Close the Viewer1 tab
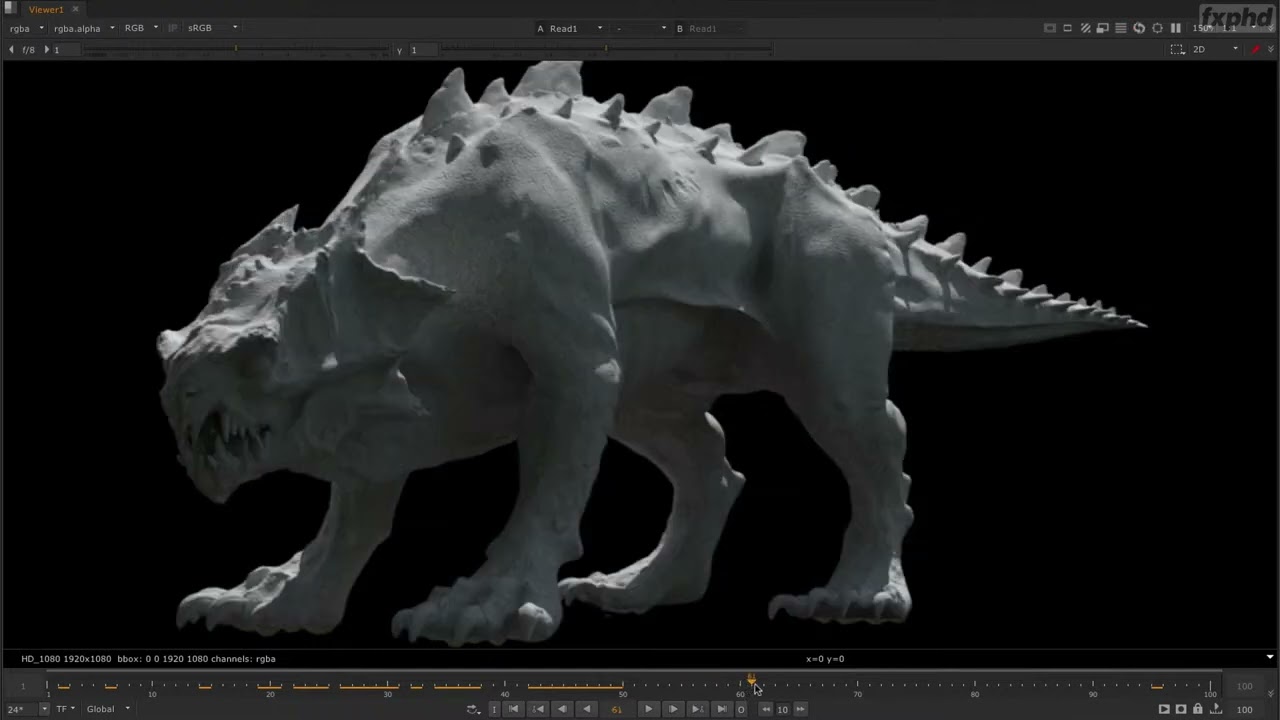The height and width of the screenshot is (720, 1280). tap(75, 9)
